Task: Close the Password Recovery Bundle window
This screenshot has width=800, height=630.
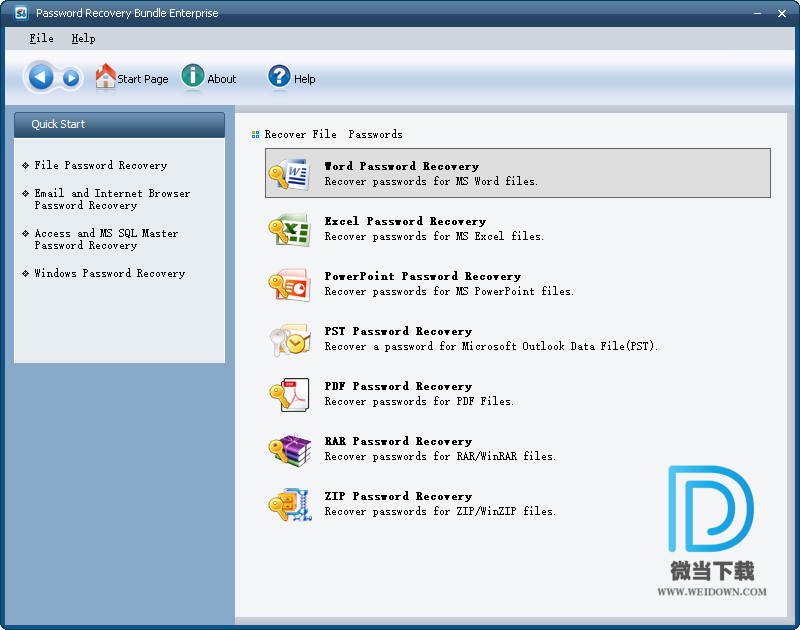Action: [782, 14]
